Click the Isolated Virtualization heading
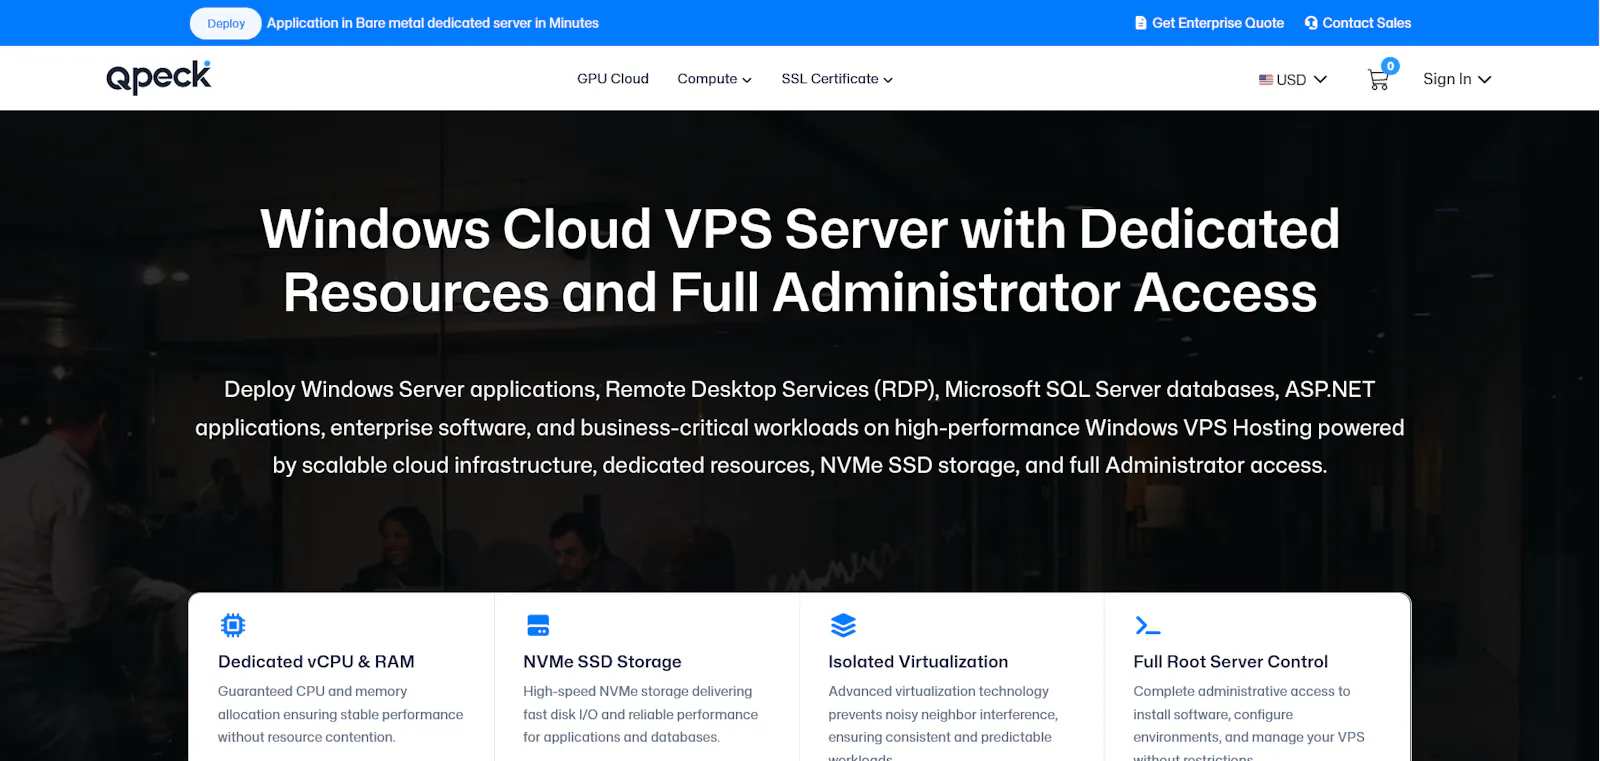1600x761 pixels. tap(918, 661)
